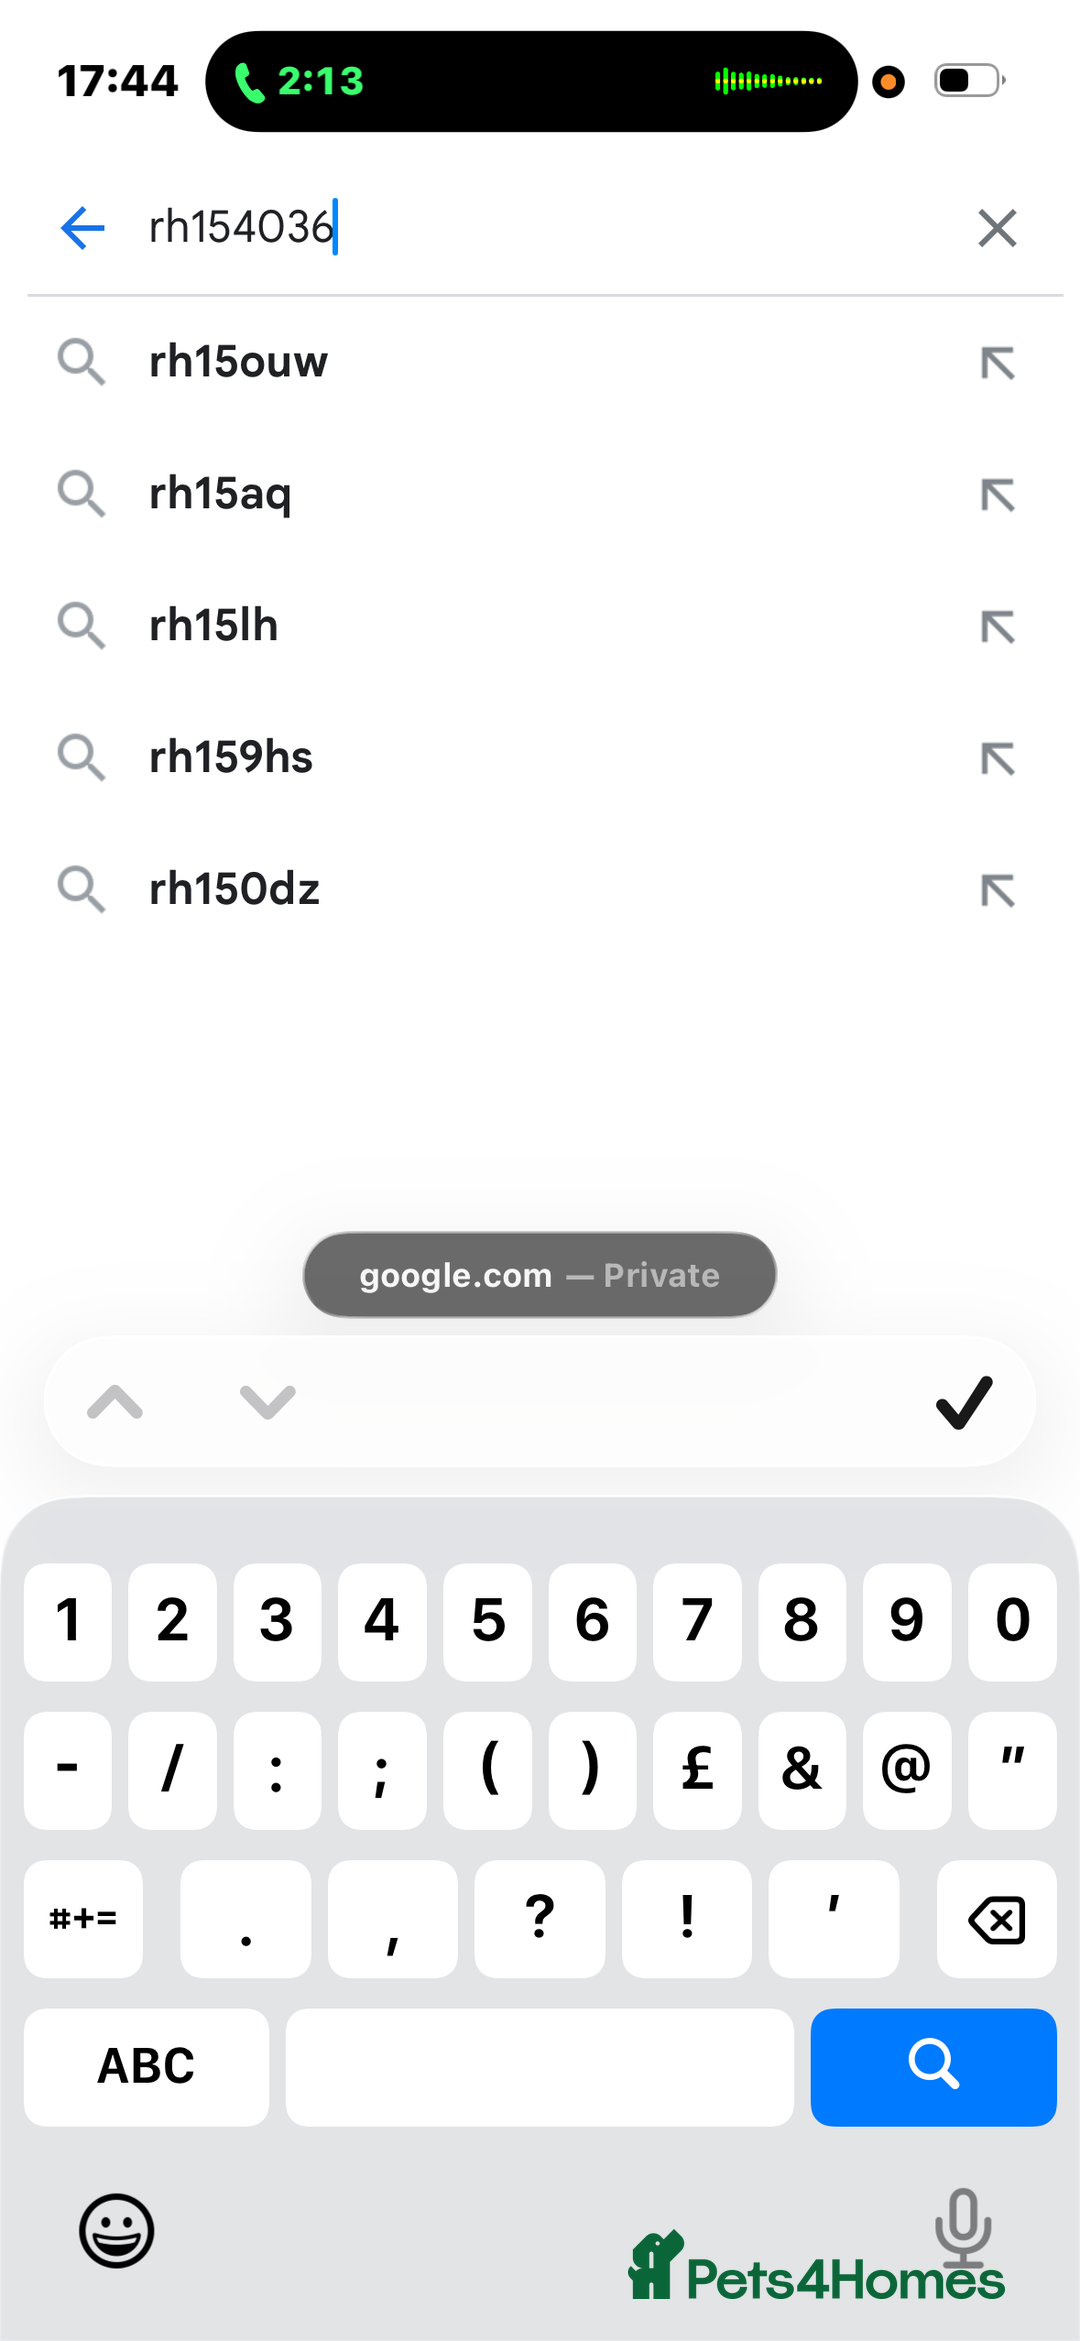Image resolution: width=1080 pixels, height=2341 pixels.
Task: Tap the insert arrow beside rh15aq
Action: (x=997, y=495)
